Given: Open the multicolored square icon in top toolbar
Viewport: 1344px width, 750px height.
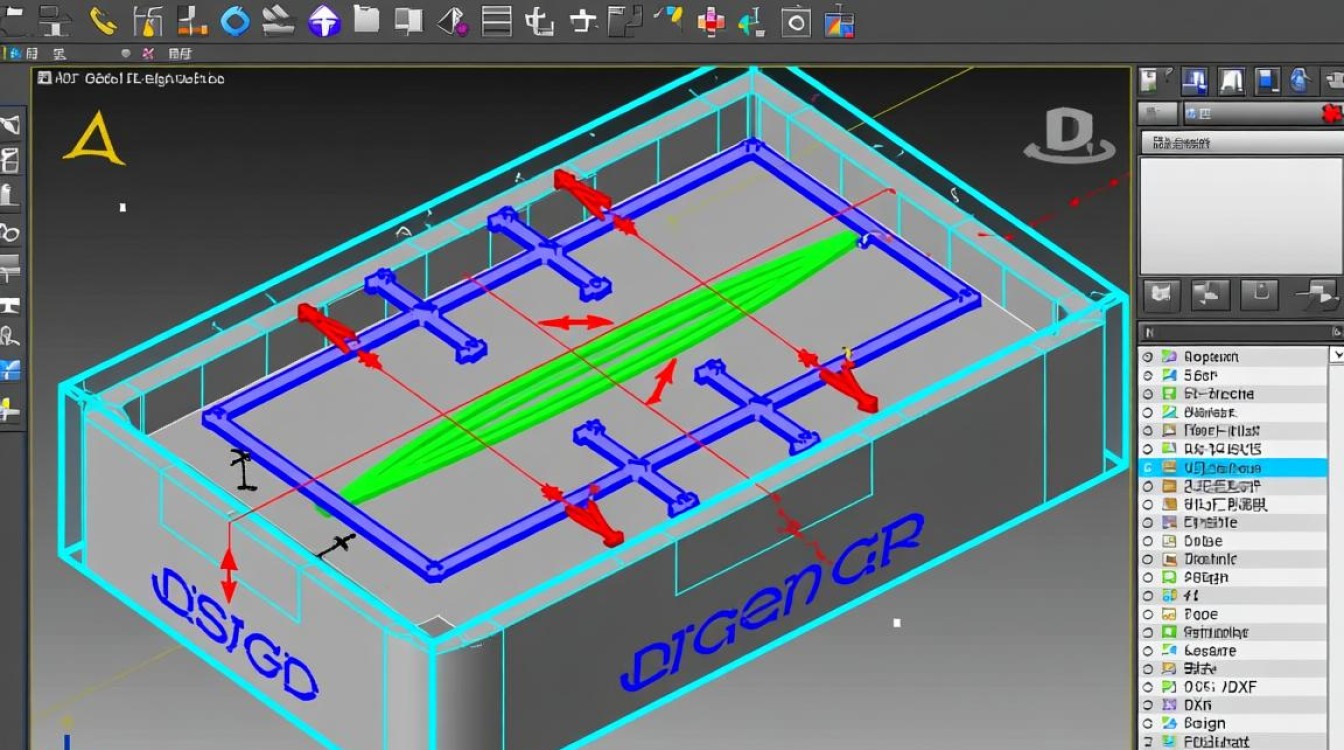Looking at the screenshot, I should pyautogui.click(x=839, y=21).
